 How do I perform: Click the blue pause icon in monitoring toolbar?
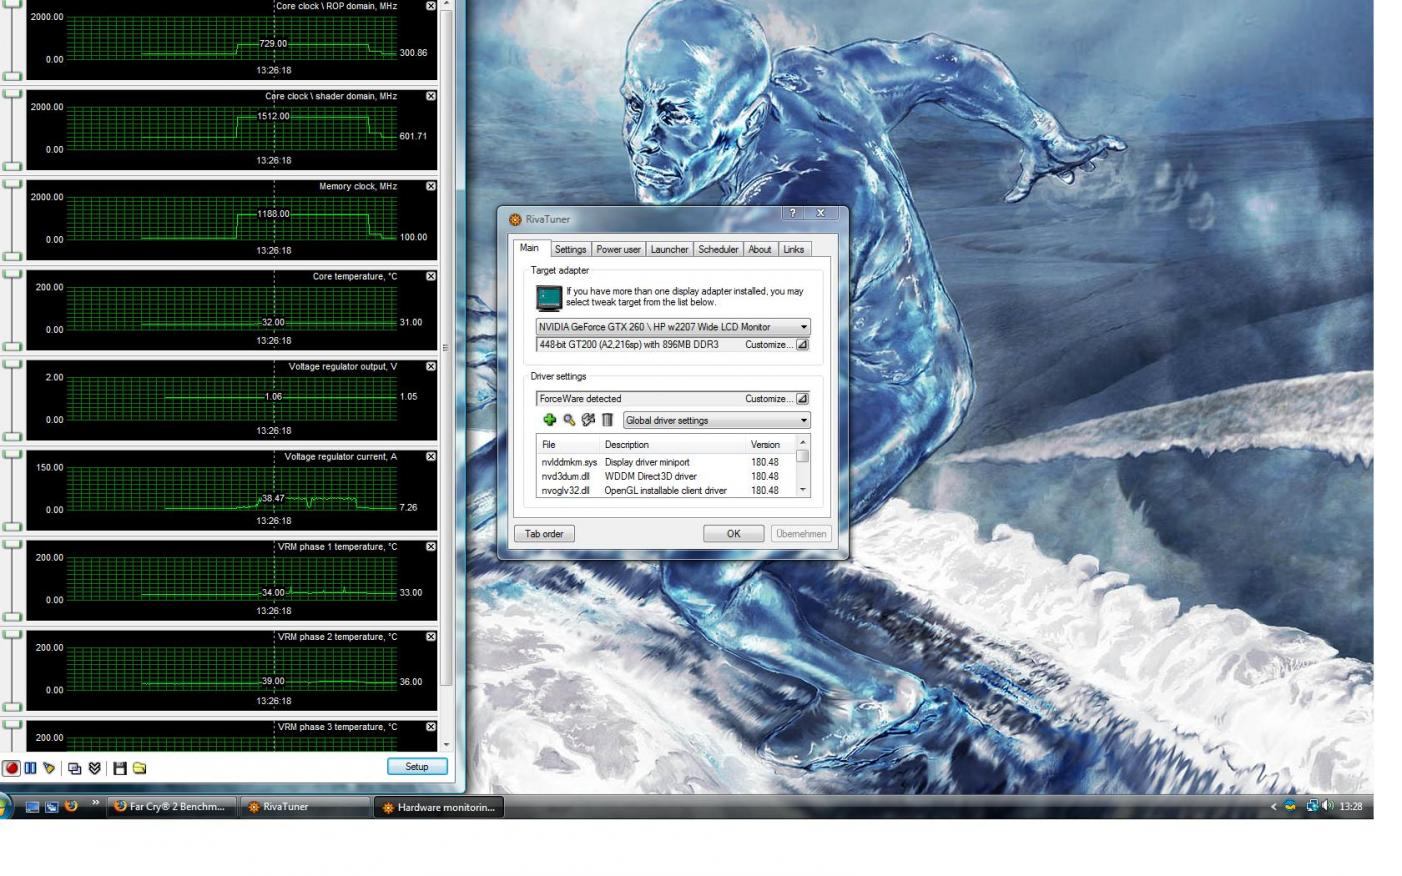pos(31,768)
